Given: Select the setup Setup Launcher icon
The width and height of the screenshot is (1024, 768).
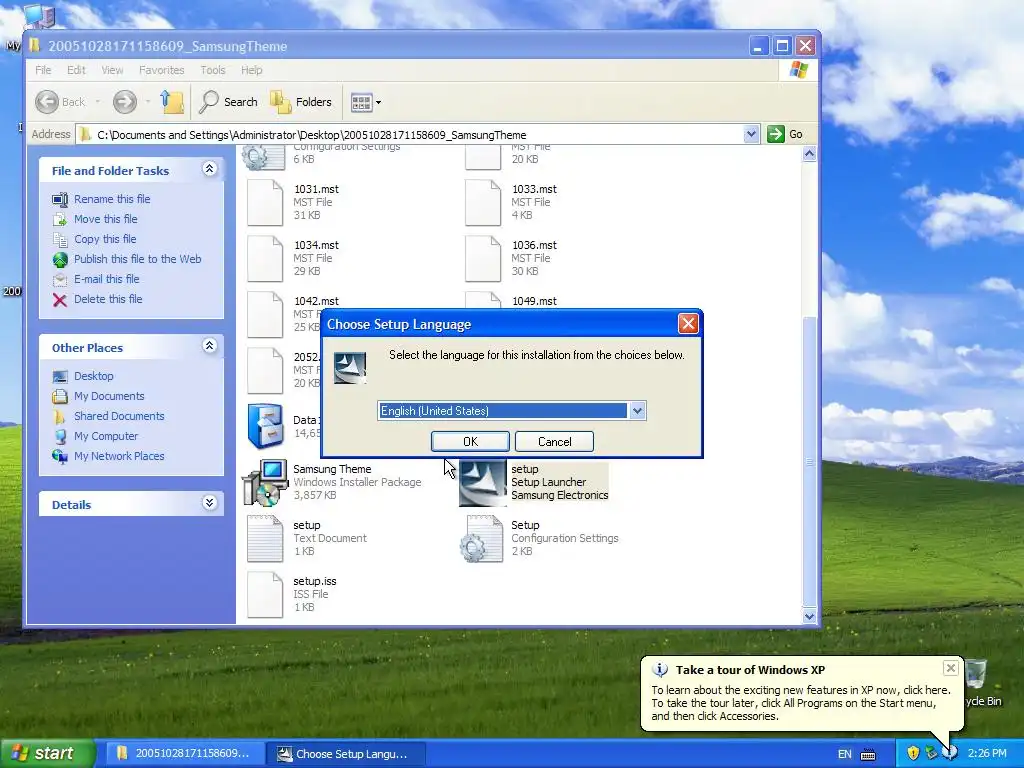Looking at the screenshot, I should pos(483,483).
